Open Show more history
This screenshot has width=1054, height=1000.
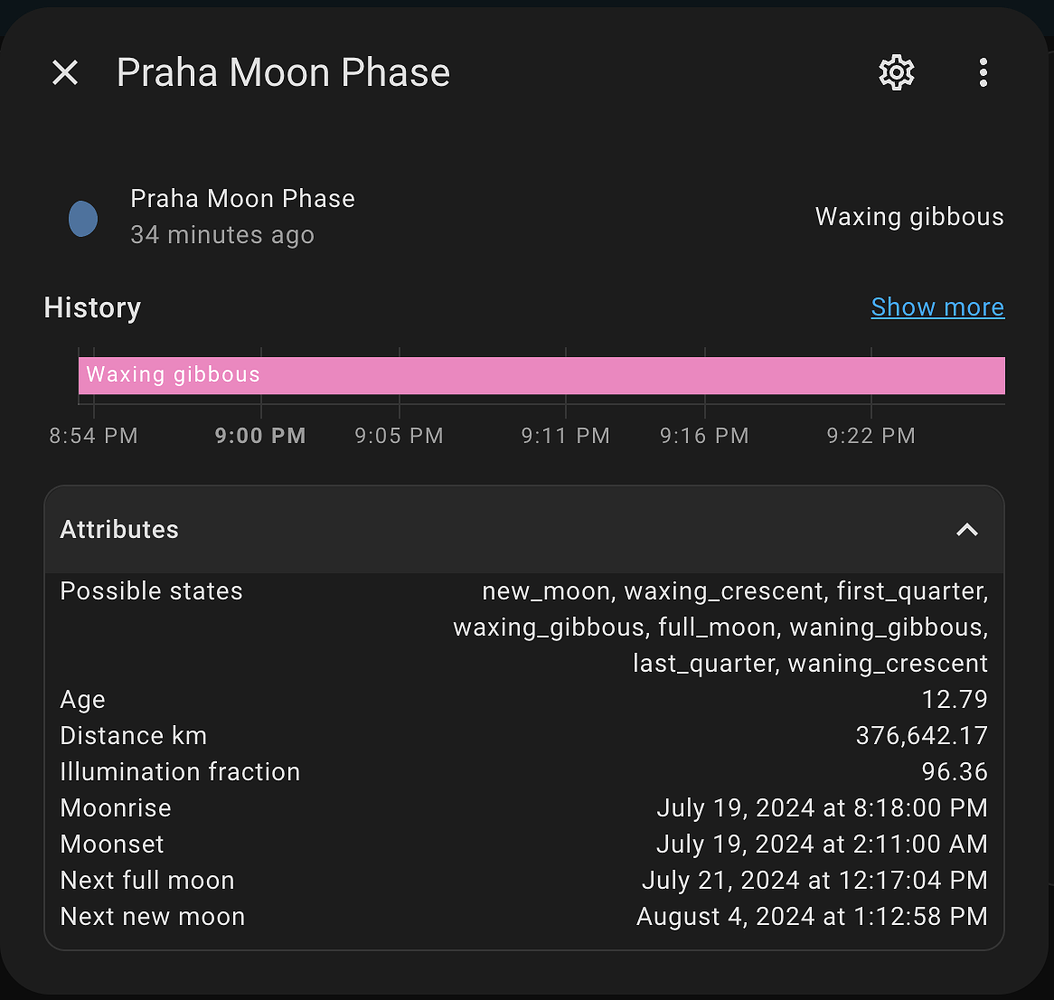pyautogui.click(x=937, y=307)
